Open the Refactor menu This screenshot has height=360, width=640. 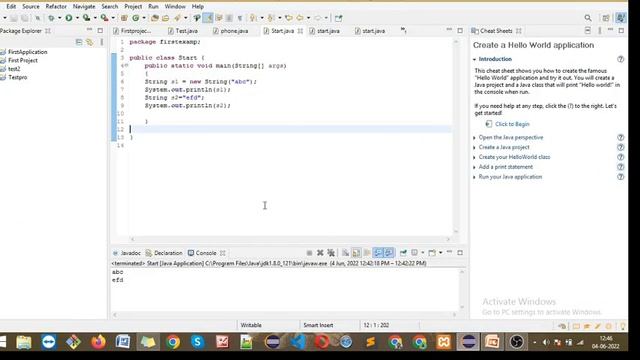tap(56, 7)
